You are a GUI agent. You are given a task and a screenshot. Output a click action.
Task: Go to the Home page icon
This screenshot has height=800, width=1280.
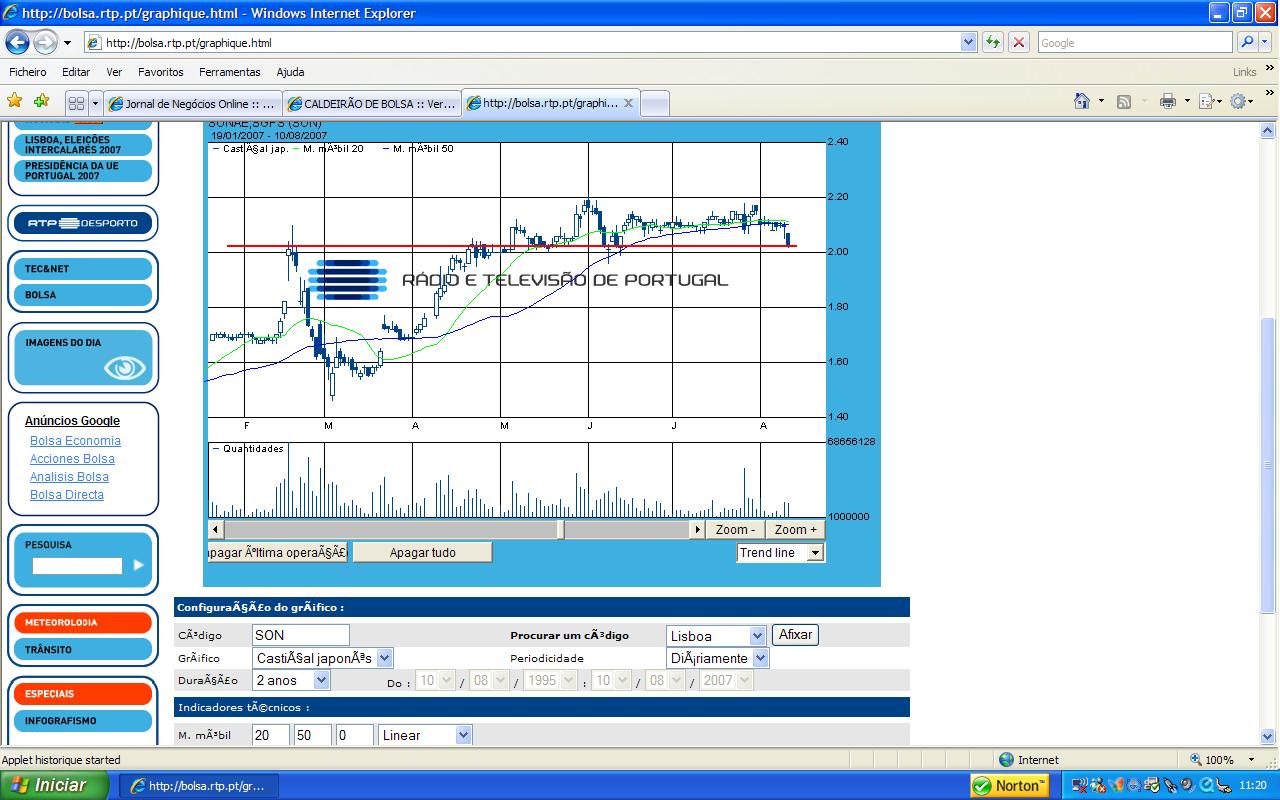pyautogui.click(x=1081, y=101)
